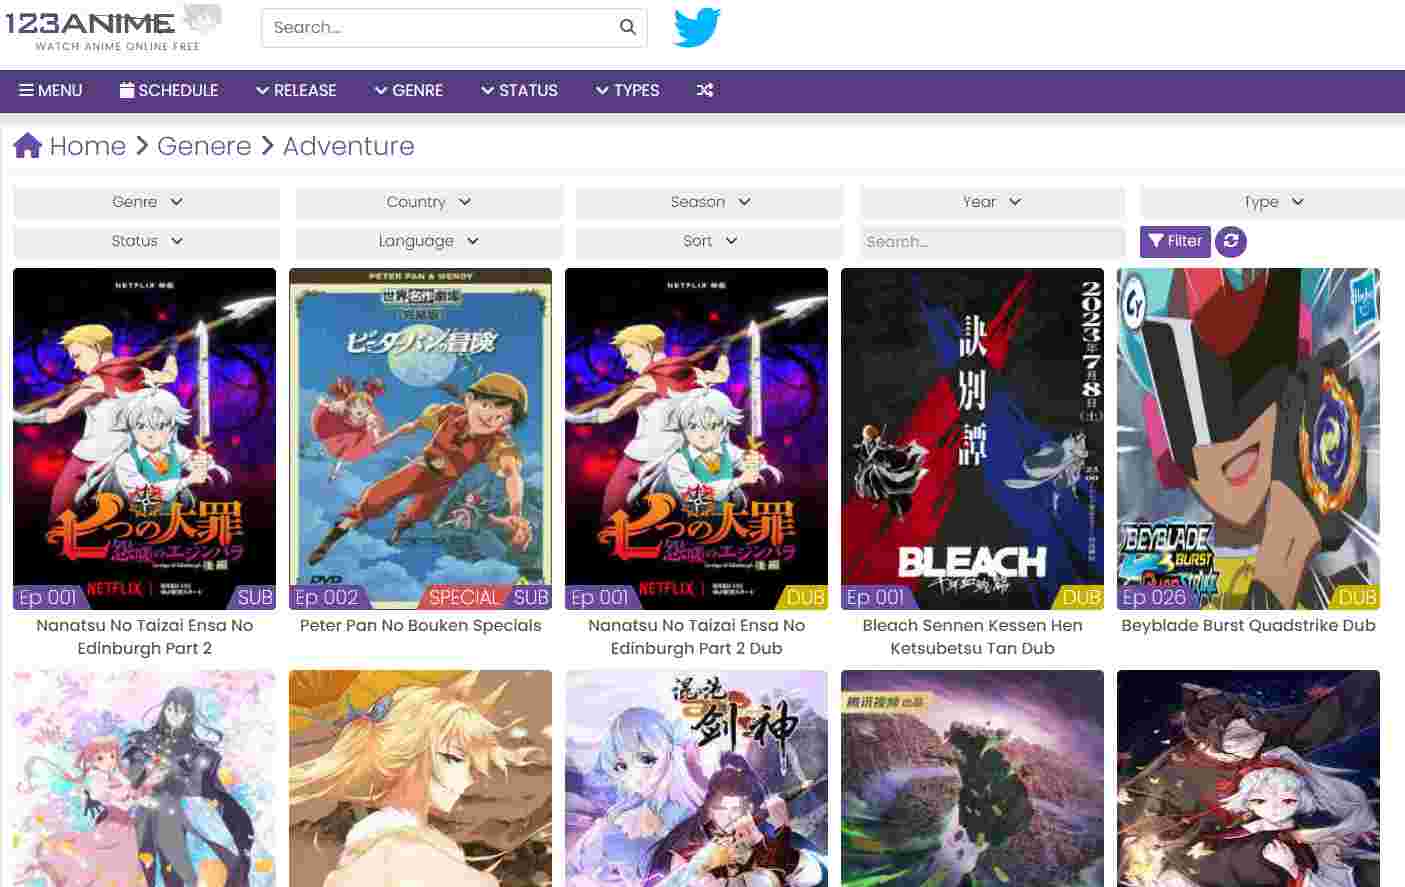The image size is (1405, 887).
Task: Open the Language filter dropdown
Action: (x=429, y=241)
